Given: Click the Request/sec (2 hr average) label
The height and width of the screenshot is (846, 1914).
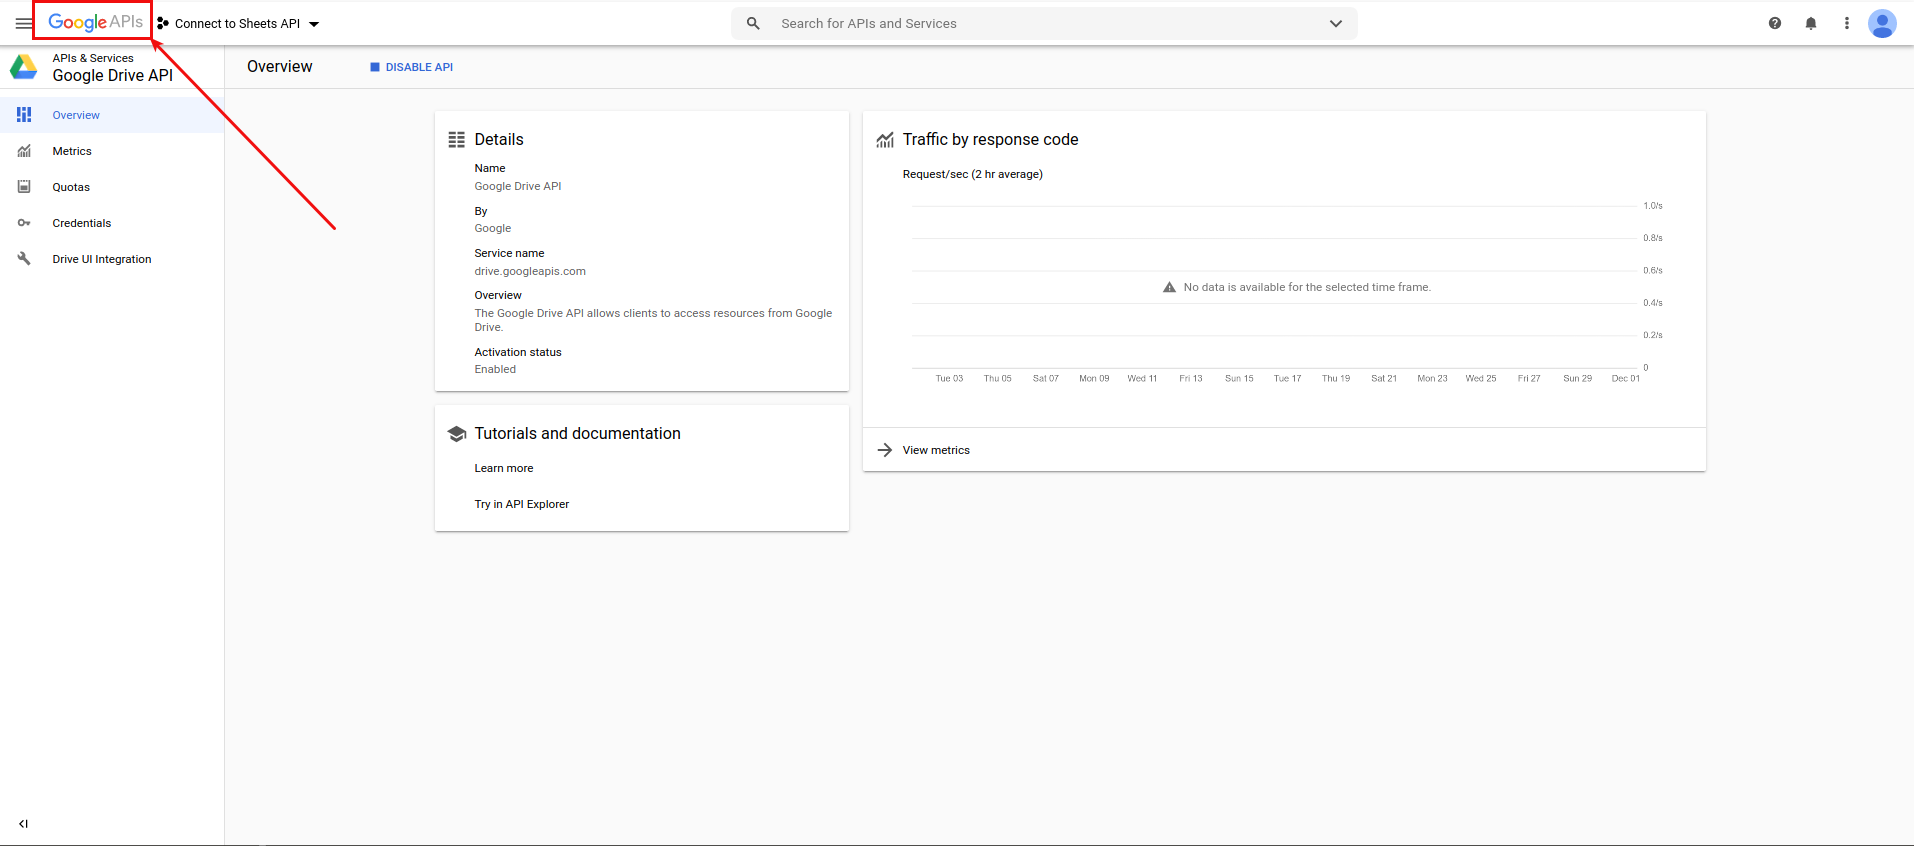Looking at the screenshot, I should click(x=973, y=174).
